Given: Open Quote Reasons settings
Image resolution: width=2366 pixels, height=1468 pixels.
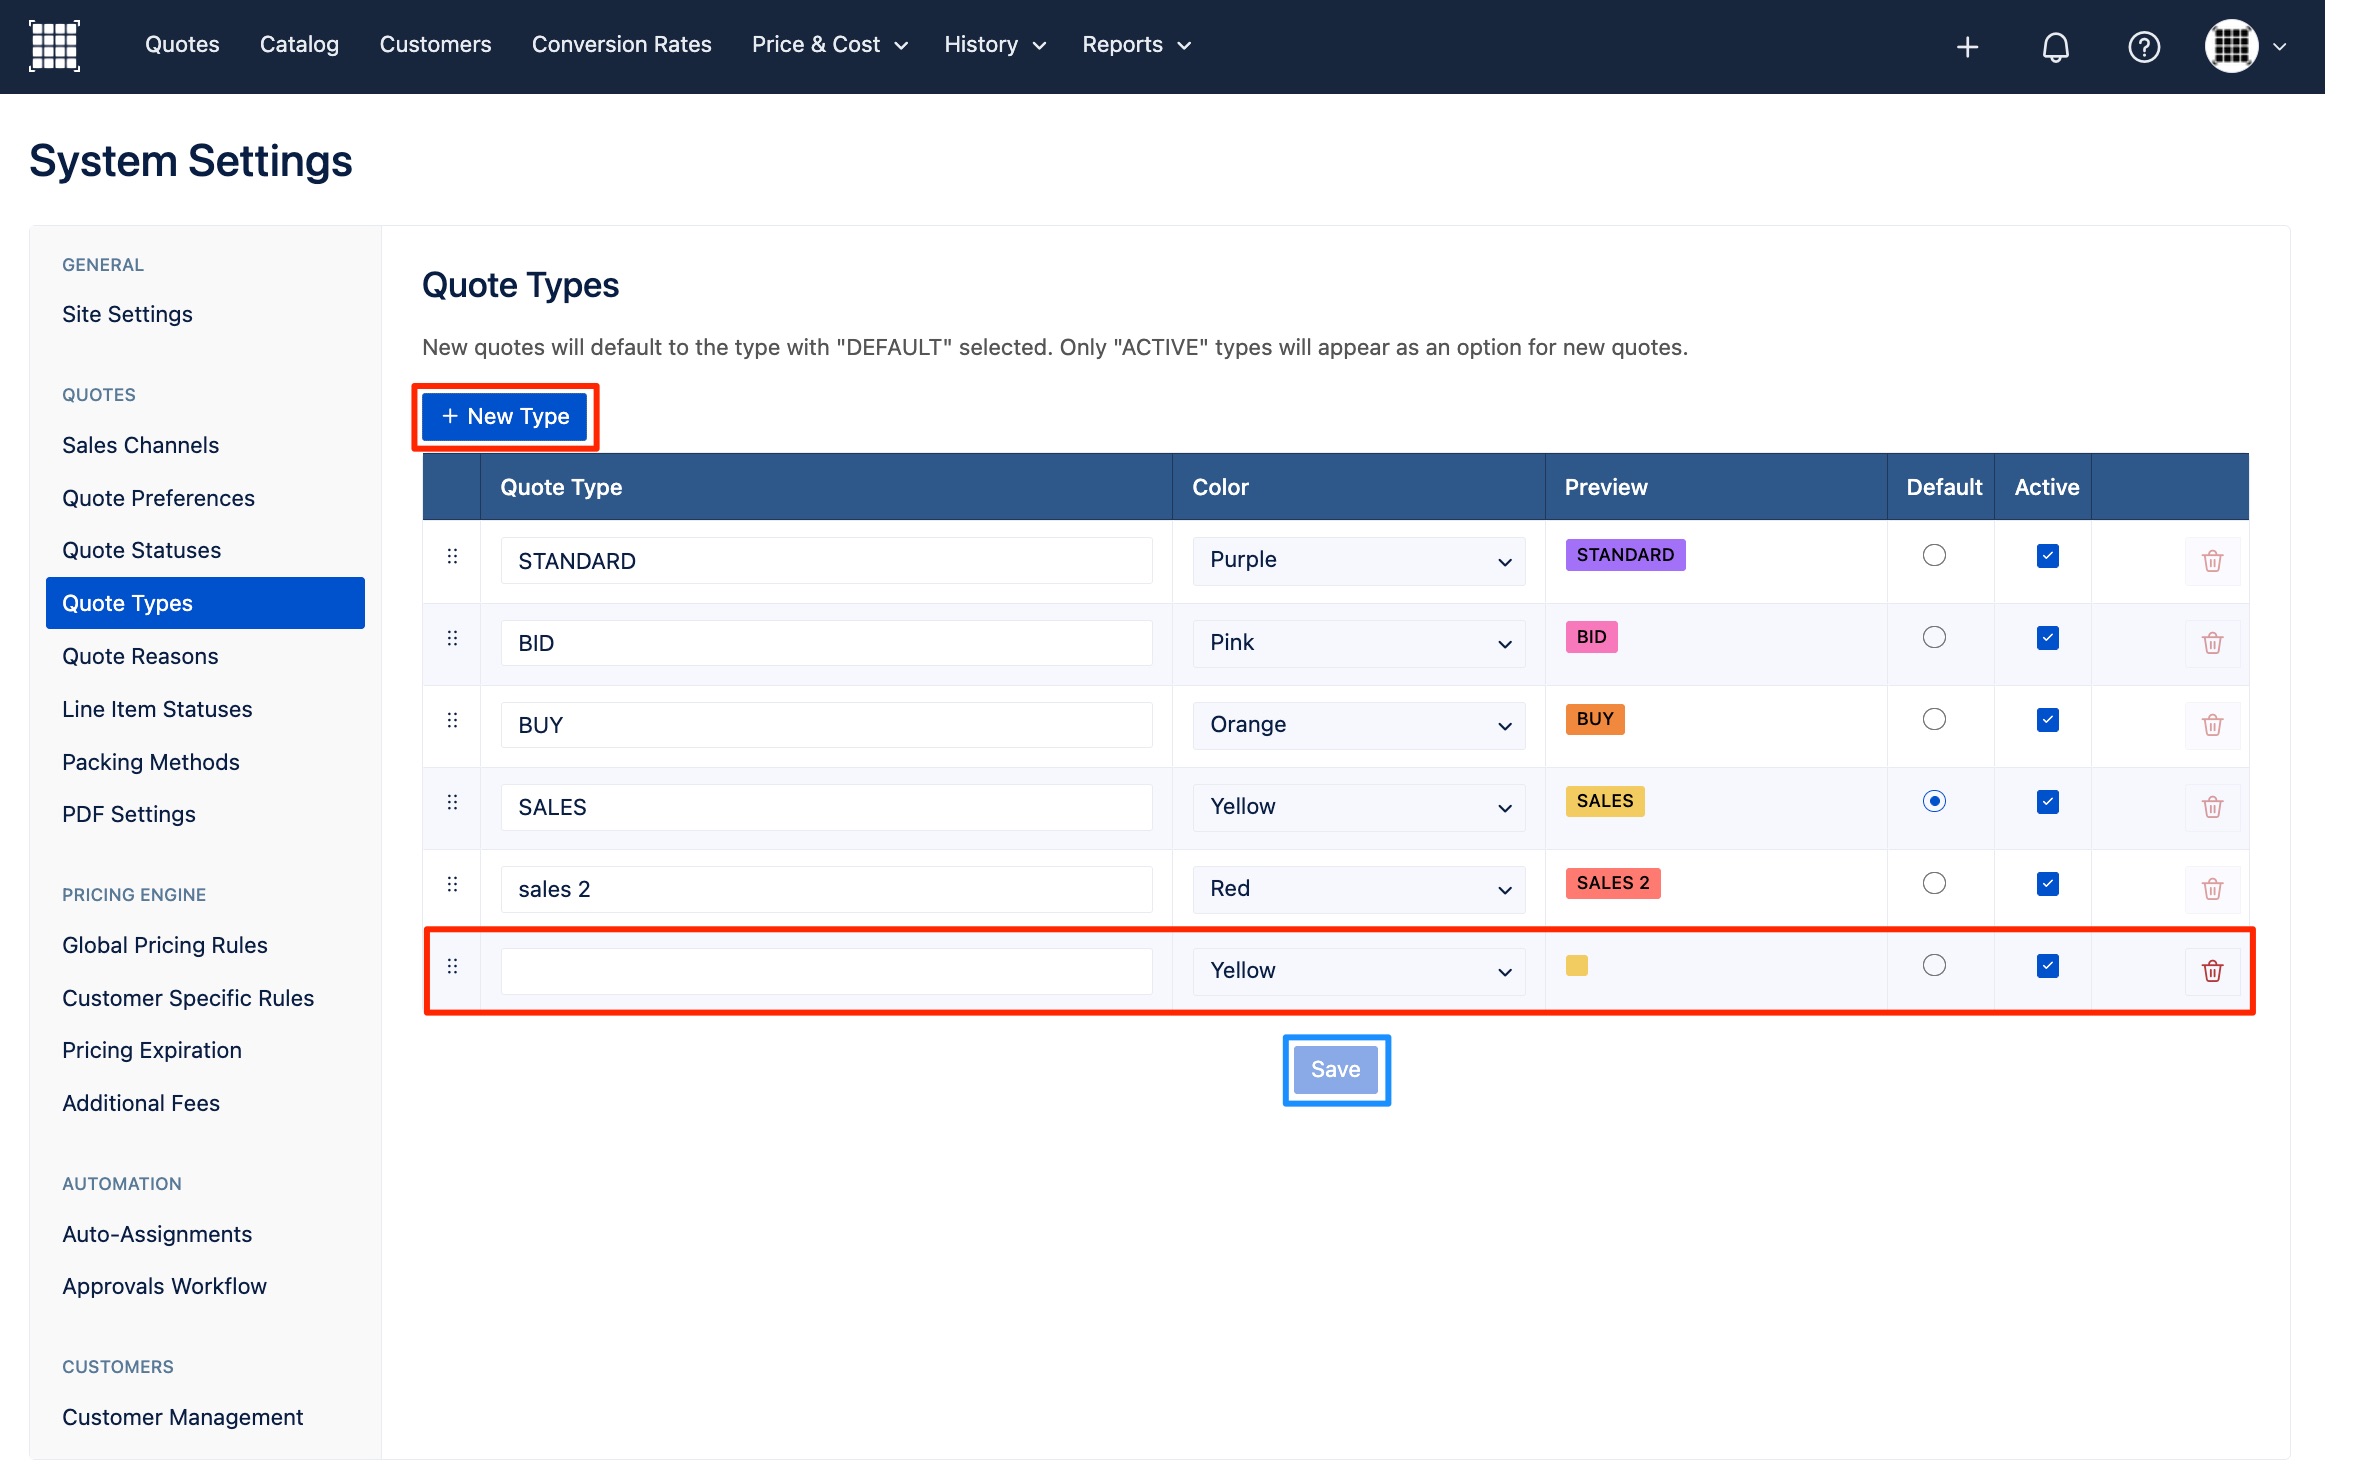Looking at the screenshot, I should click(140, 656).
